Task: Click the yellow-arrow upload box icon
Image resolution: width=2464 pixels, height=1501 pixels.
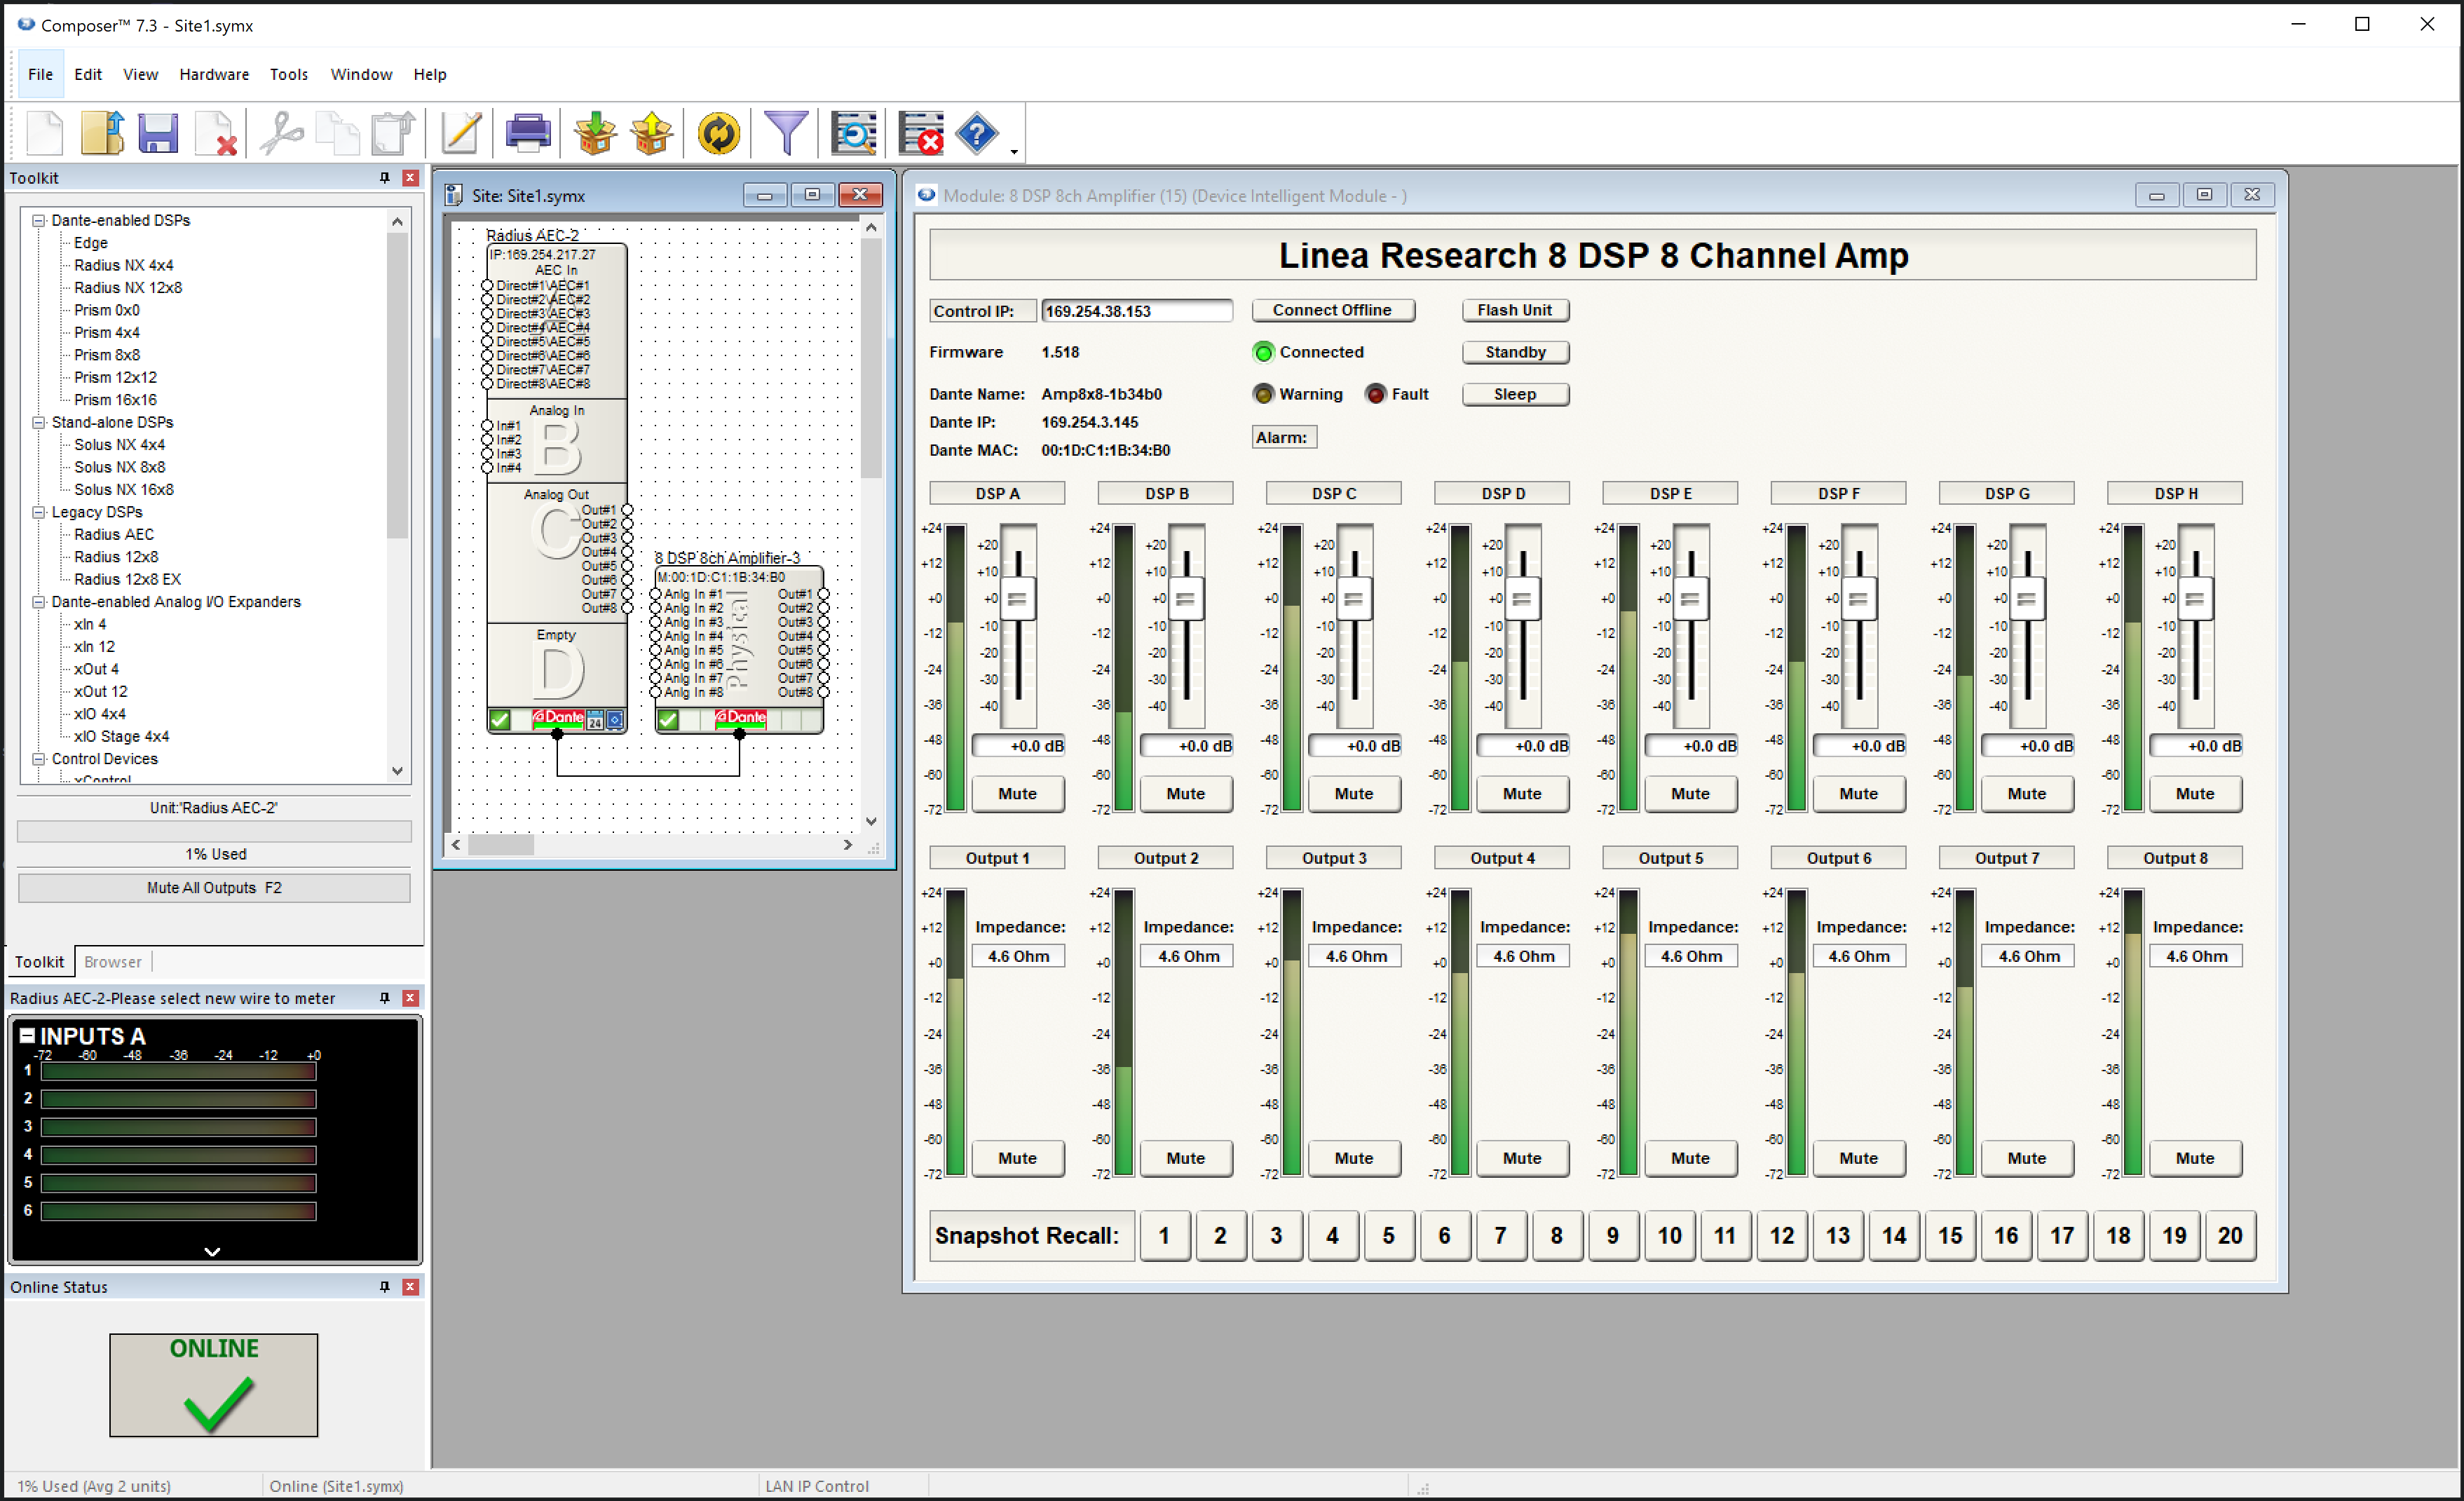Action: click(651, 133)
